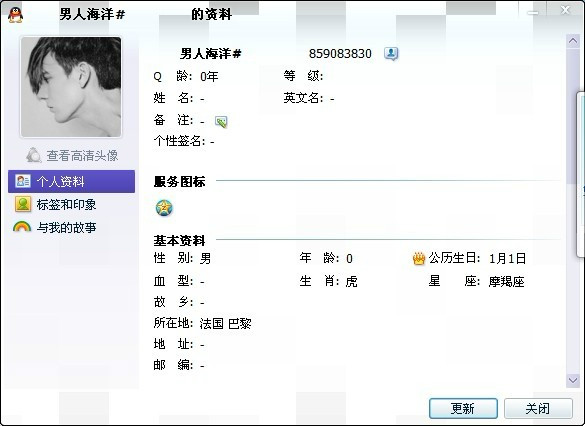Click the magnifier icon for 查看高清头像

34,155
